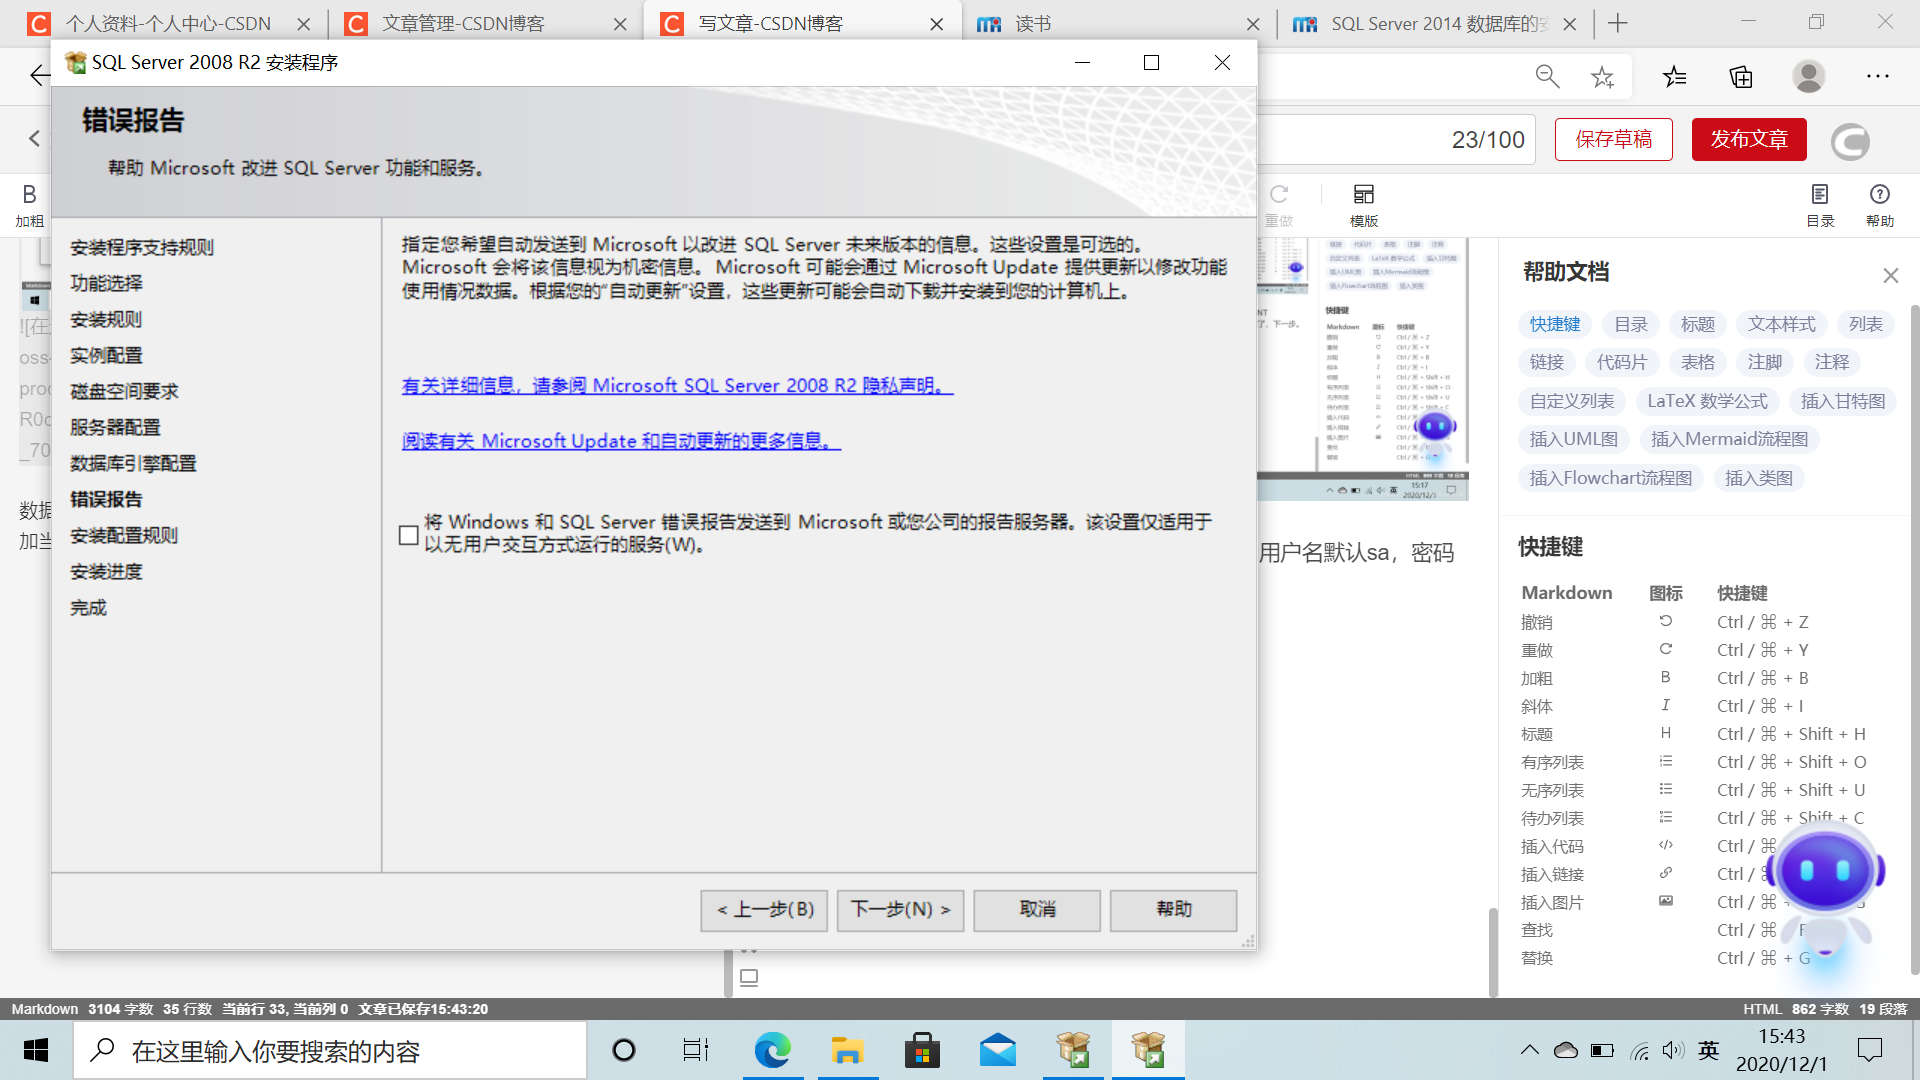The width and height of the screenshot is (1920, 1080).
Task: Close the 帮助文档 help panel
Action: coord(1890,276)
